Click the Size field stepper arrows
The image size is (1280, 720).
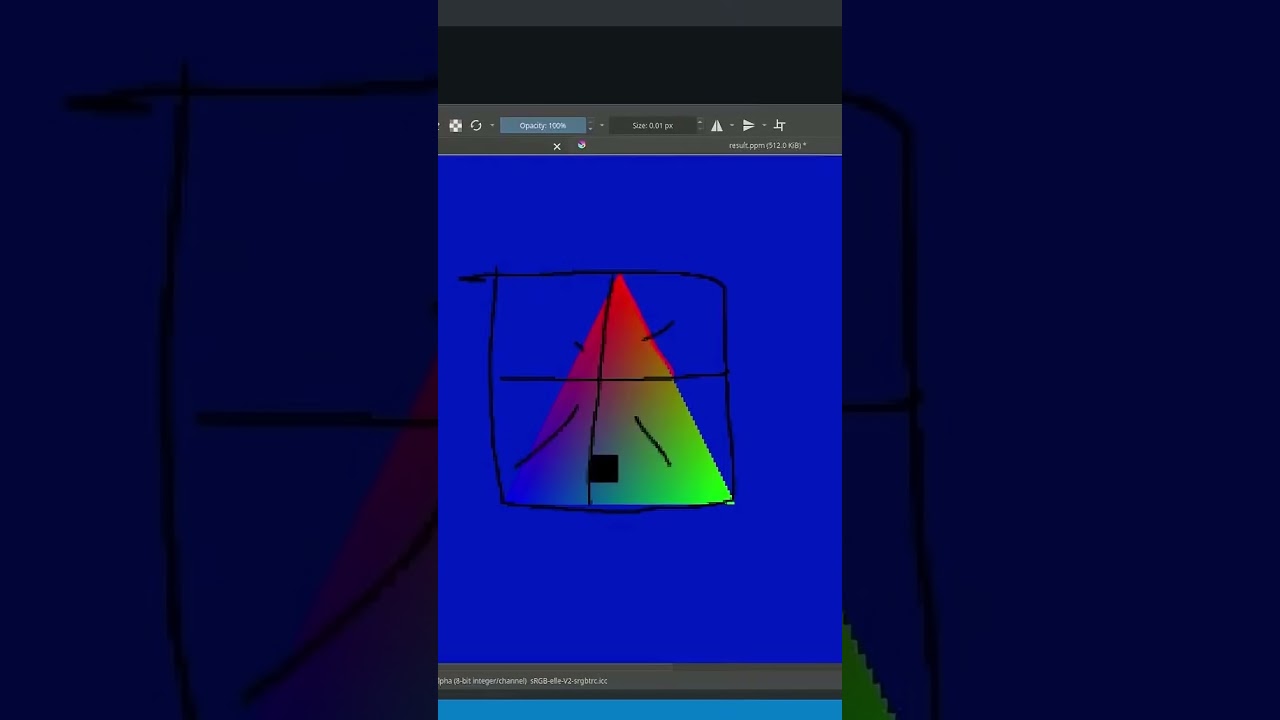[700, 125]
